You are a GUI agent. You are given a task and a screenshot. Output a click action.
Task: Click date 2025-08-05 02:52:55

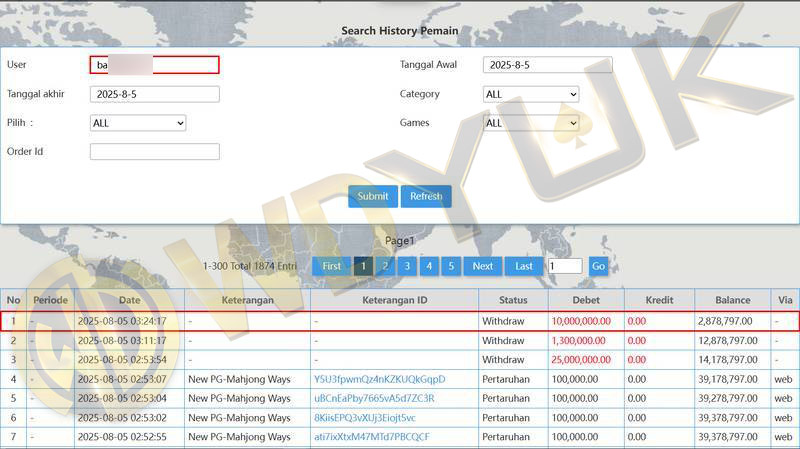[x=122, y=437]
